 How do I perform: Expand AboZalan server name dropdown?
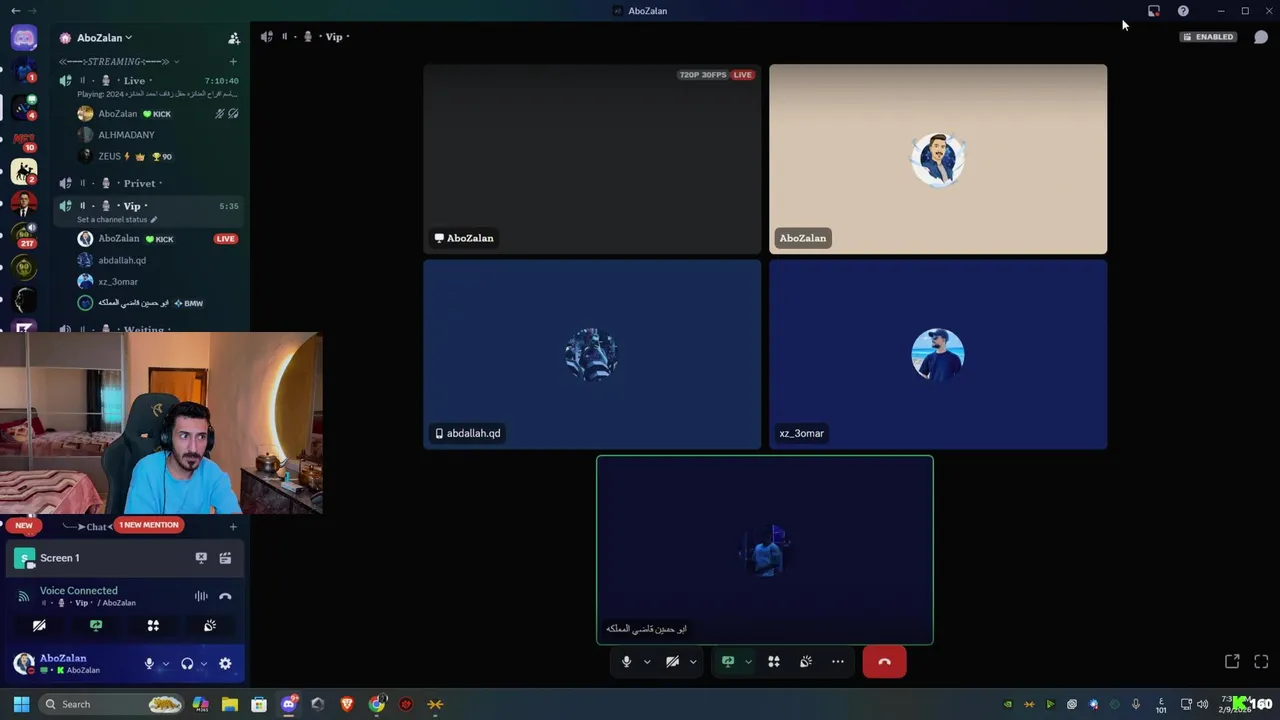coord(128,38)
